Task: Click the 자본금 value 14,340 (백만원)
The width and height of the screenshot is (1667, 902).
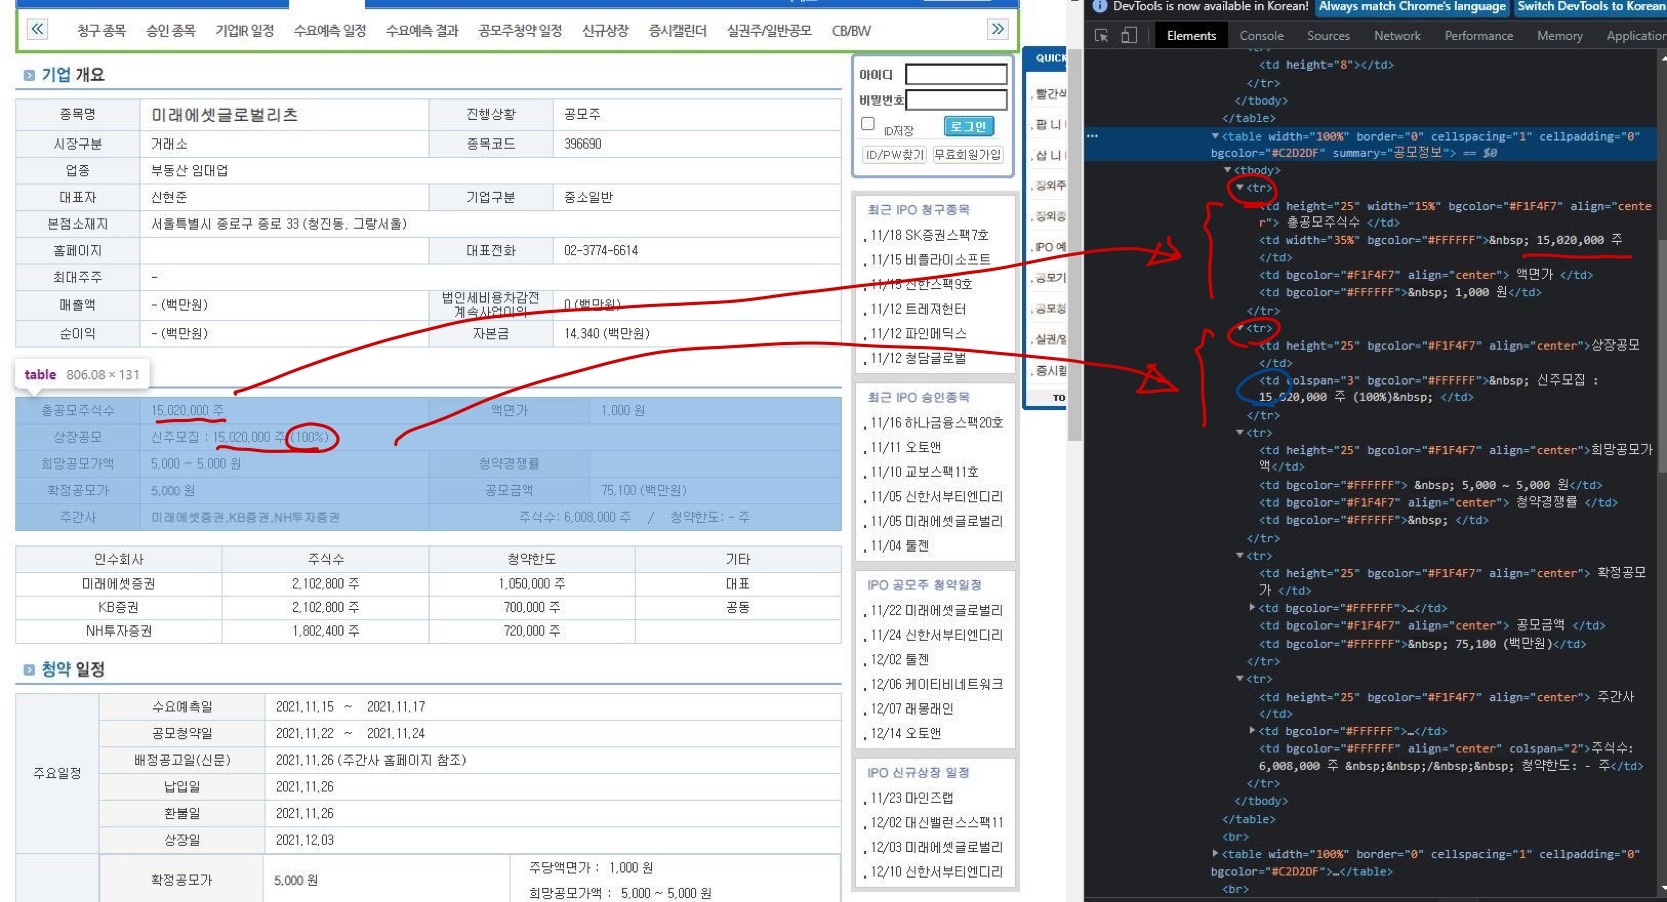Action: (x=607, y=334)
